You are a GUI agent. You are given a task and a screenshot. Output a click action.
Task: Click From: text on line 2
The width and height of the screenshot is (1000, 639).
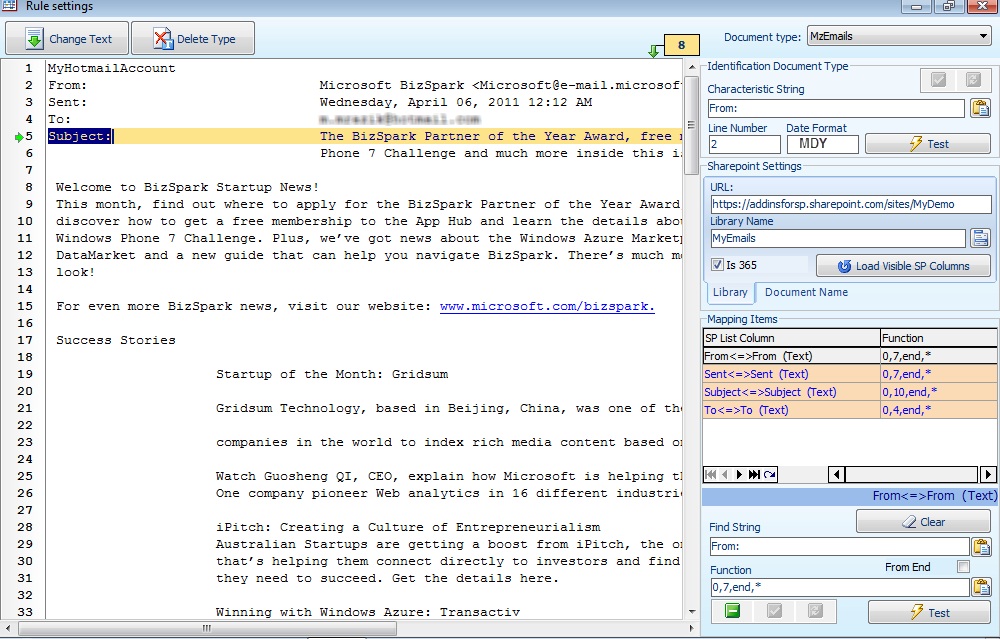(x=68, y=85)
